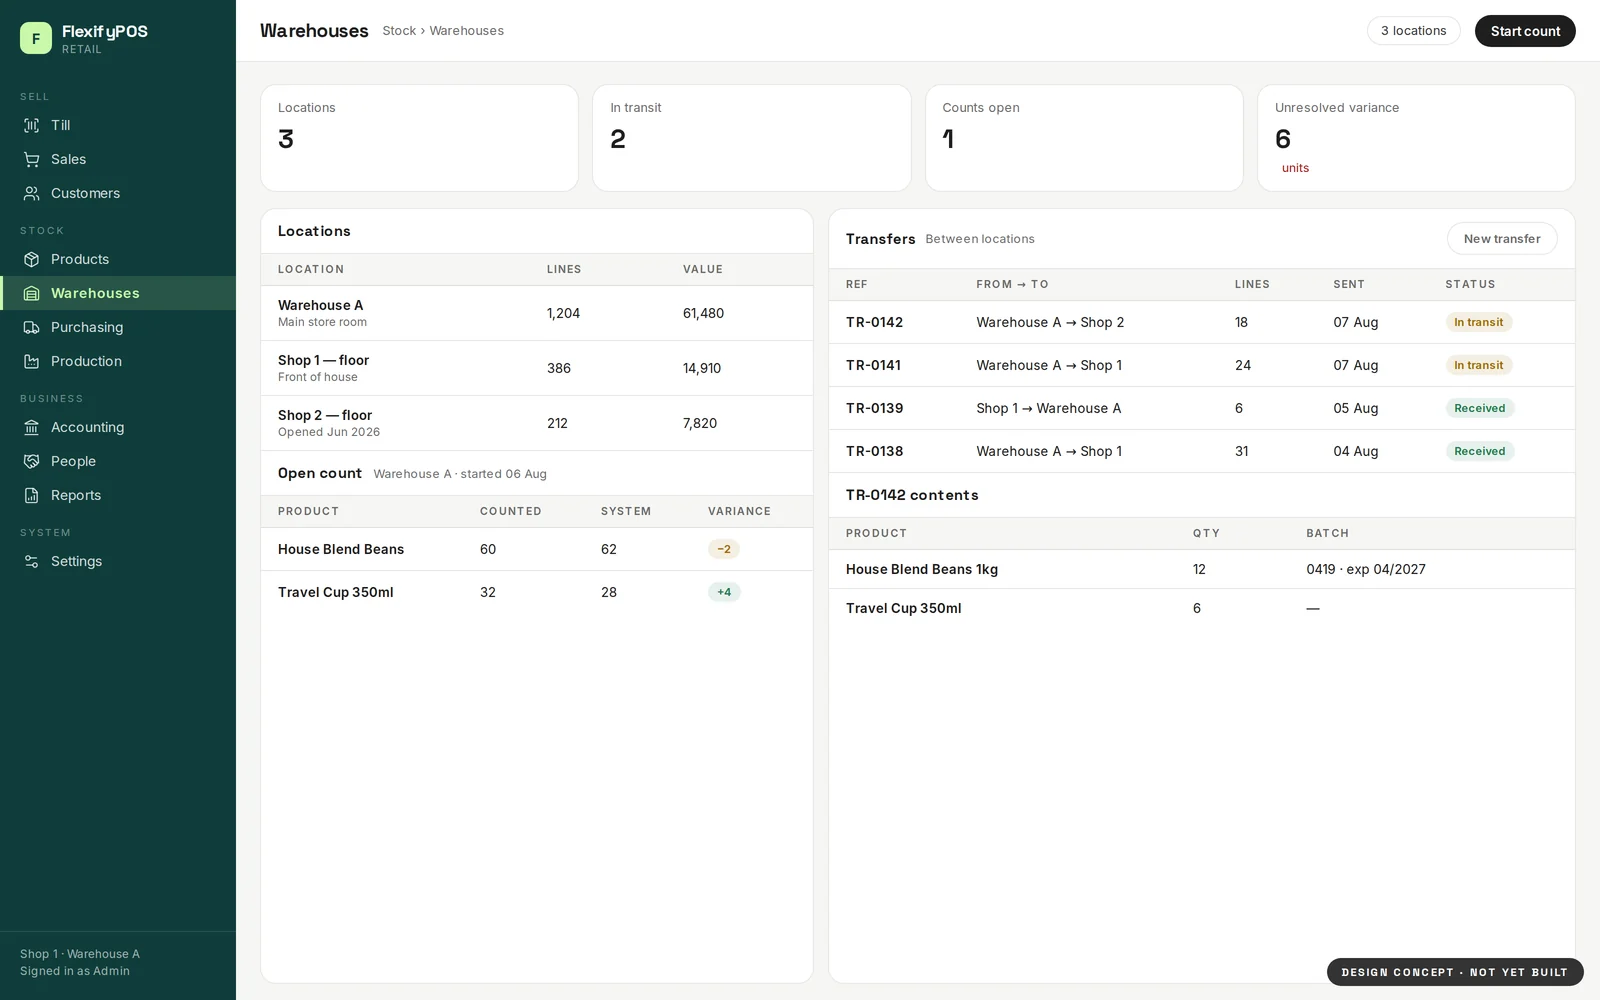Screen dimensions: 1600x1000
Task: Click value 61,480 for Warehouse A
Action: [703, 313]
